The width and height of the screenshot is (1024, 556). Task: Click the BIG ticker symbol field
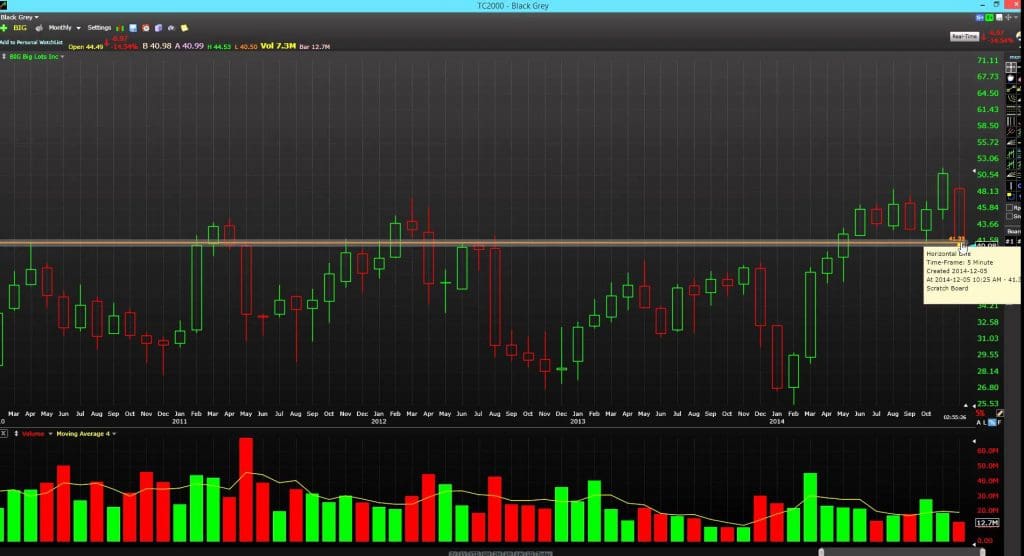pos(20,28)
